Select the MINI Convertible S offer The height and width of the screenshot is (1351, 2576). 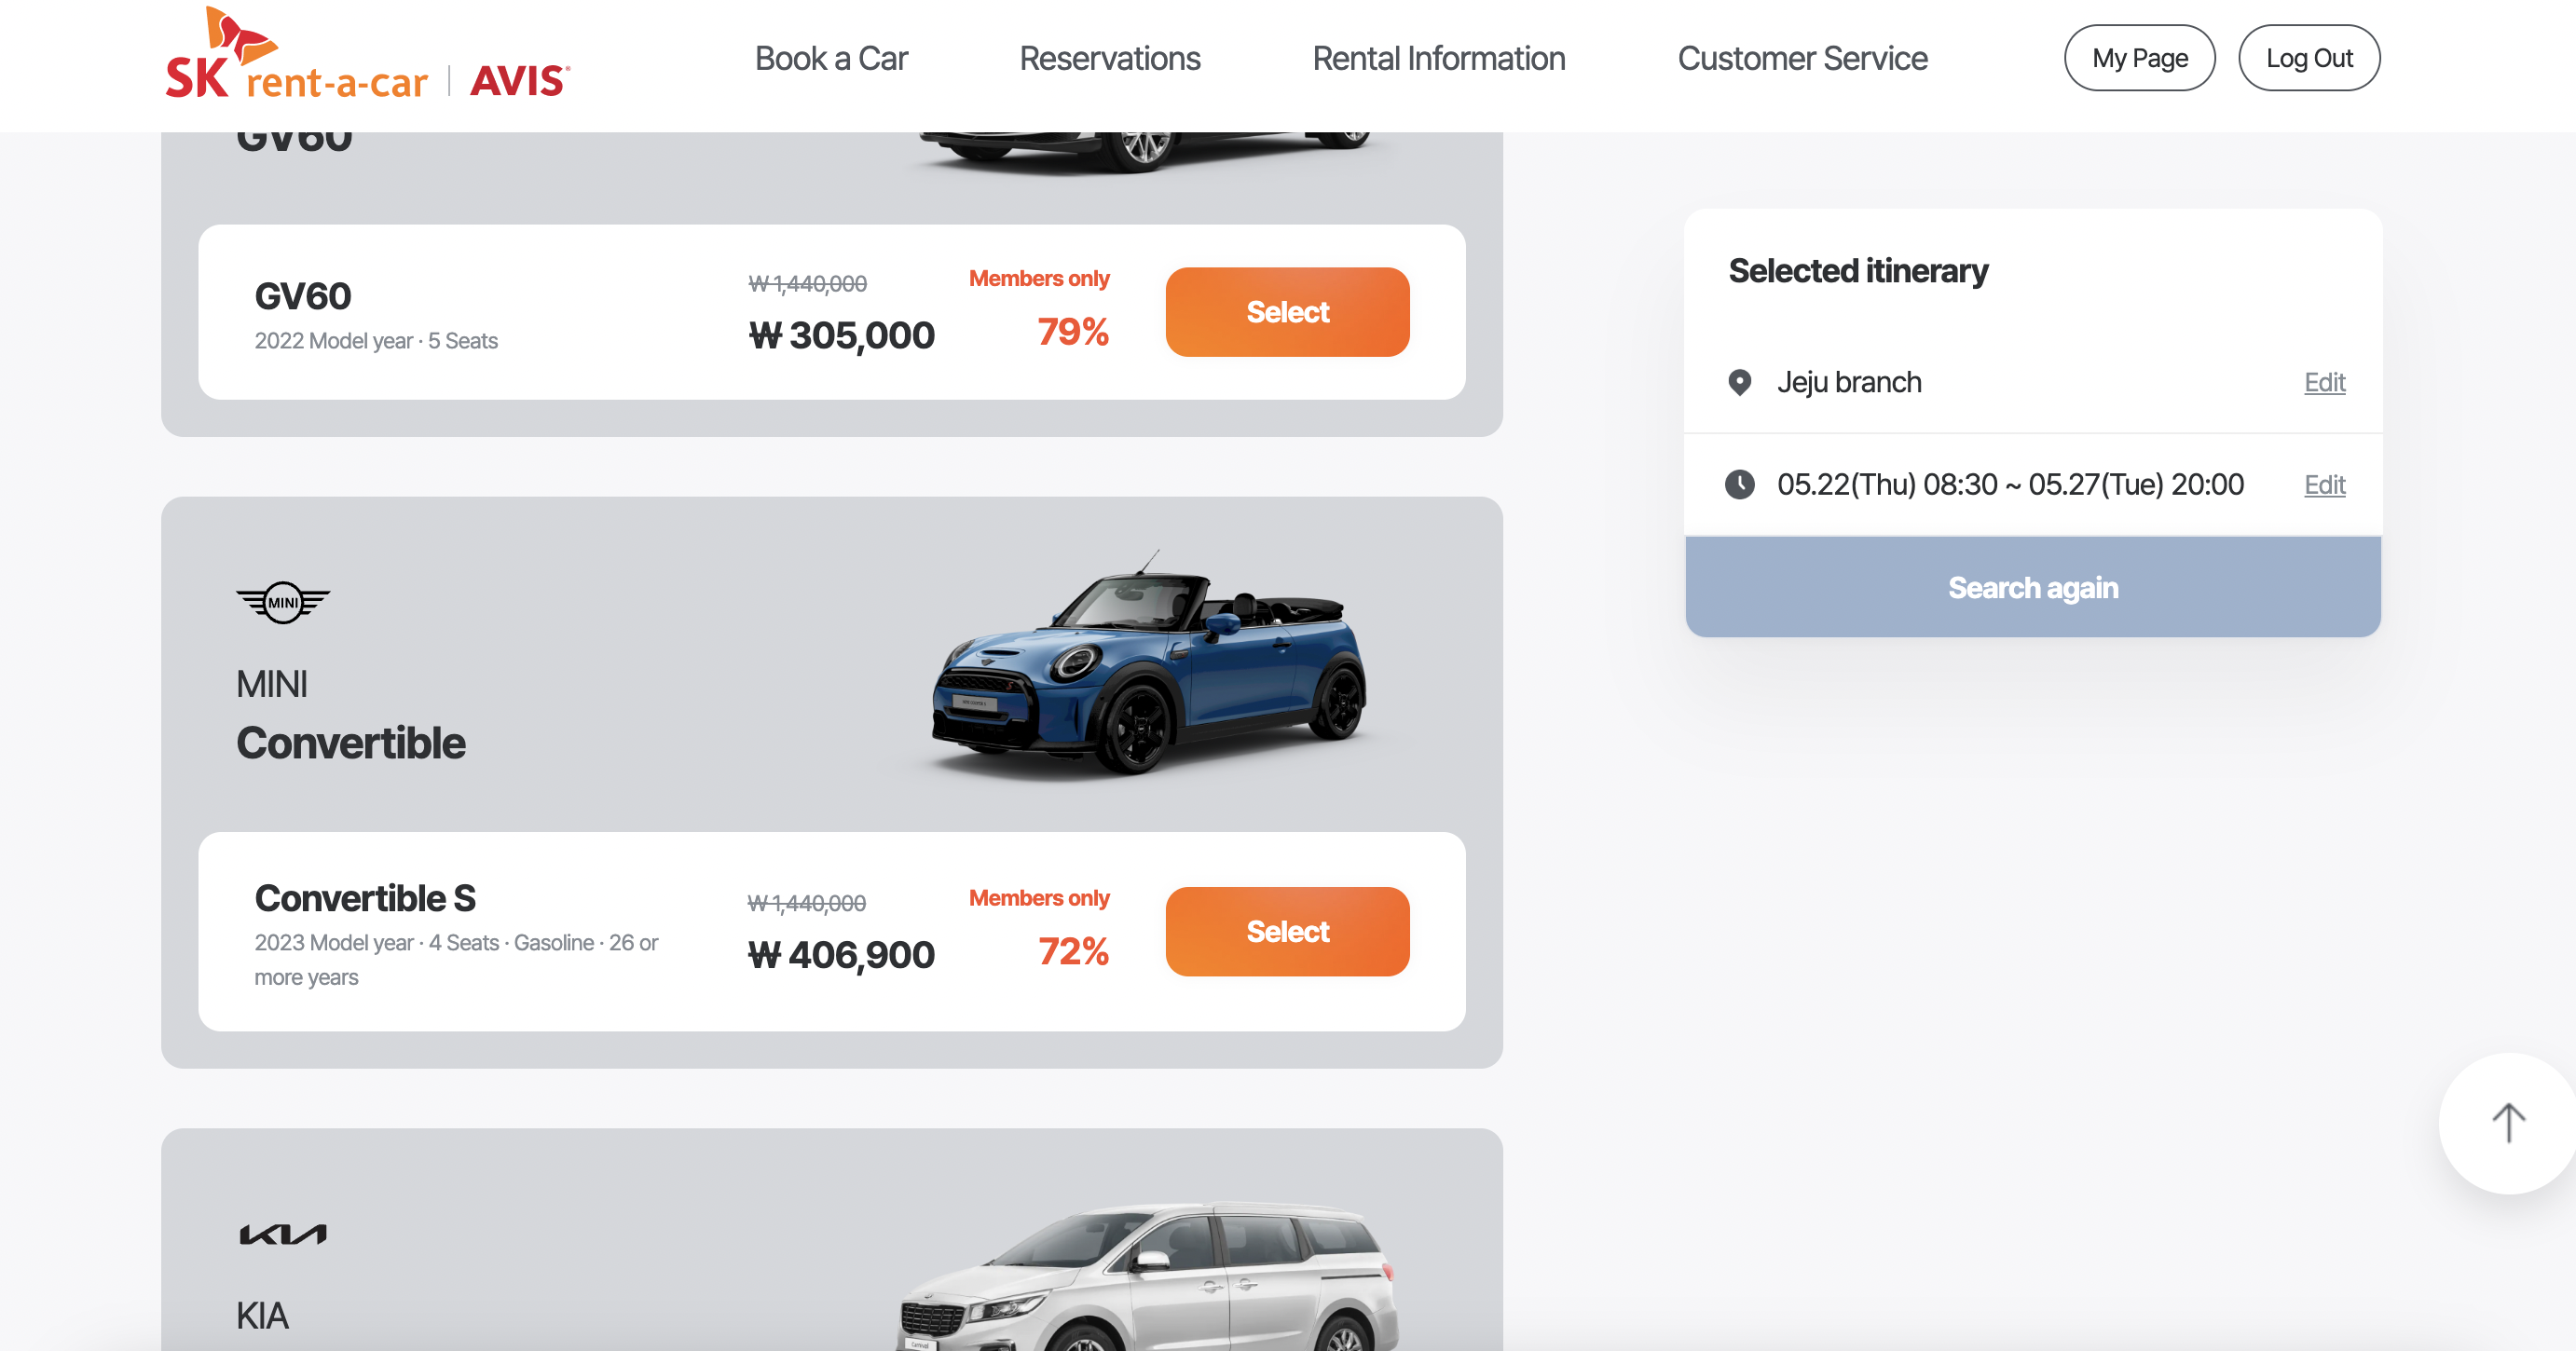pyautogui.click(x=1287, y=931)
